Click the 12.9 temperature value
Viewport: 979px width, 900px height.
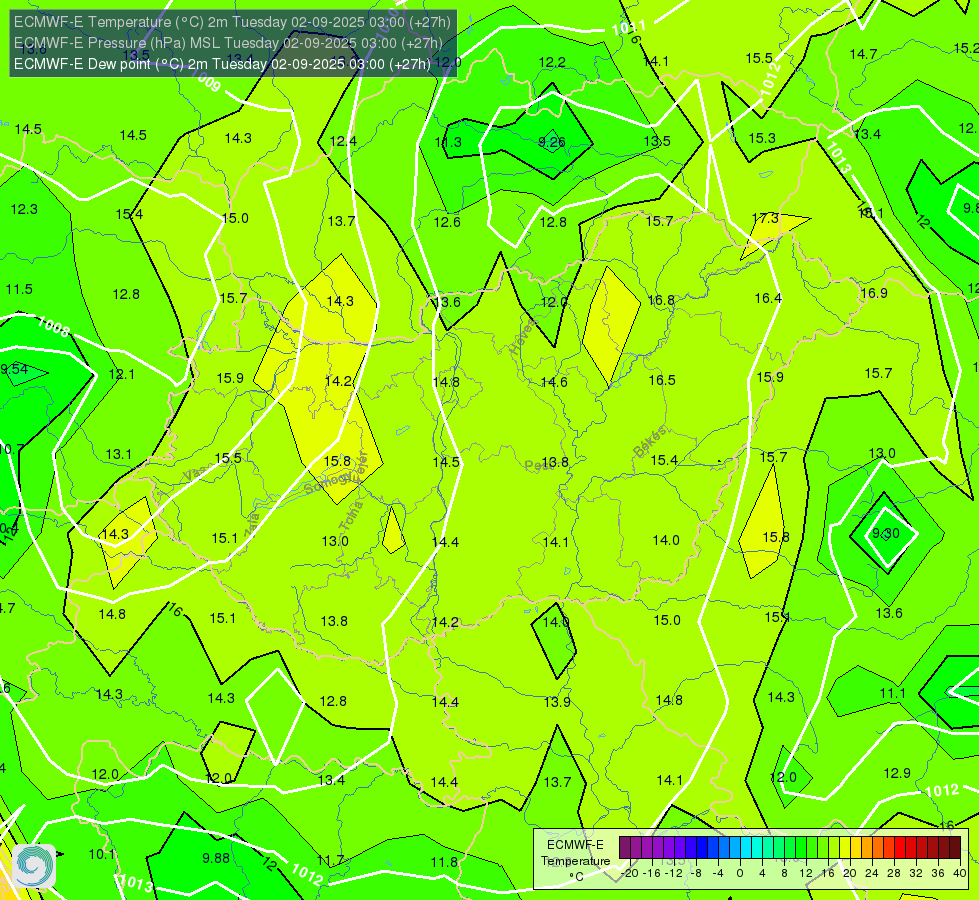[897, 773]
